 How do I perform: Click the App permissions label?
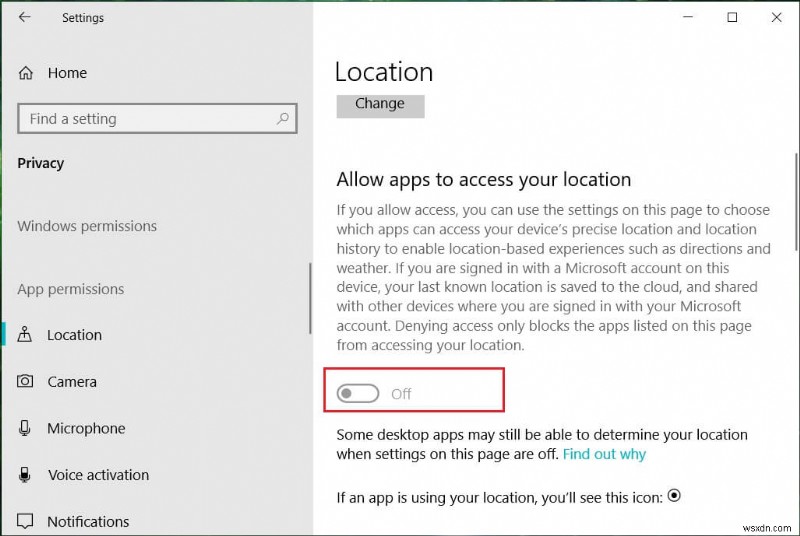[71, 289]
